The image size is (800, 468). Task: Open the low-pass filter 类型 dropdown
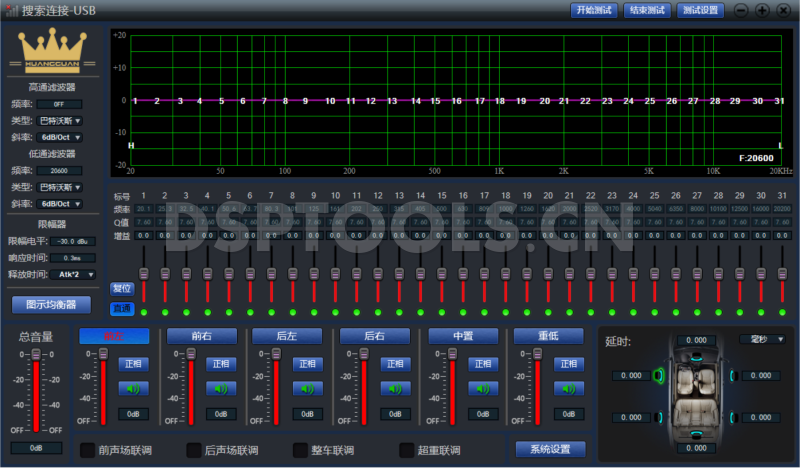[60, 187]
